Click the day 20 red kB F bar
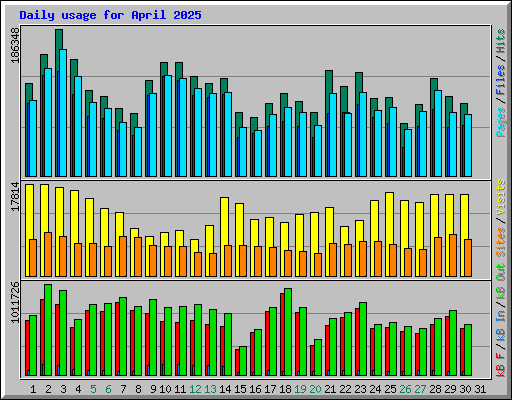 (x=312, y=360)
